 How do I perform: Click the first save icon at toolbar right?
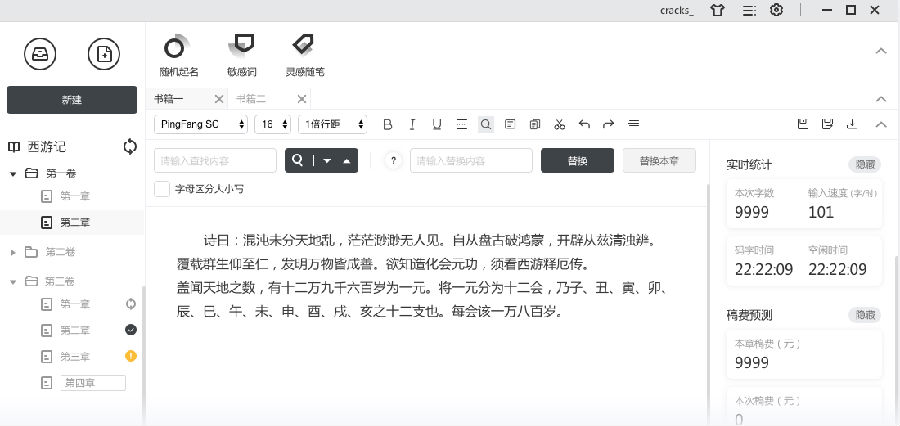803,123
